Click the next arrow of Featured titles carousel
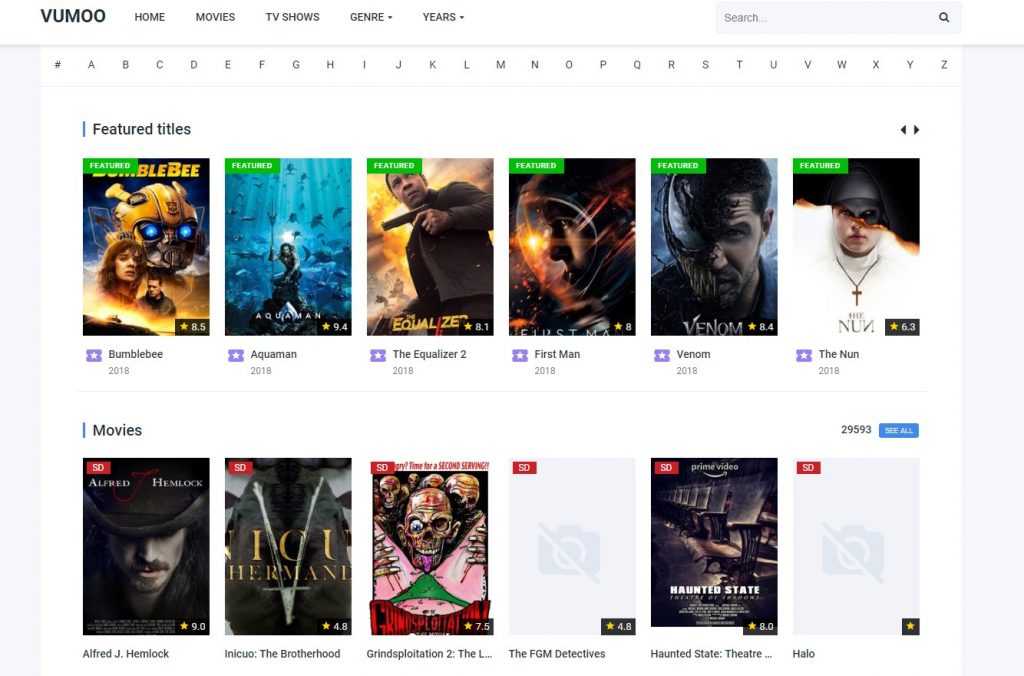Screen dimensions: 1024x676 tap(918, 129)
